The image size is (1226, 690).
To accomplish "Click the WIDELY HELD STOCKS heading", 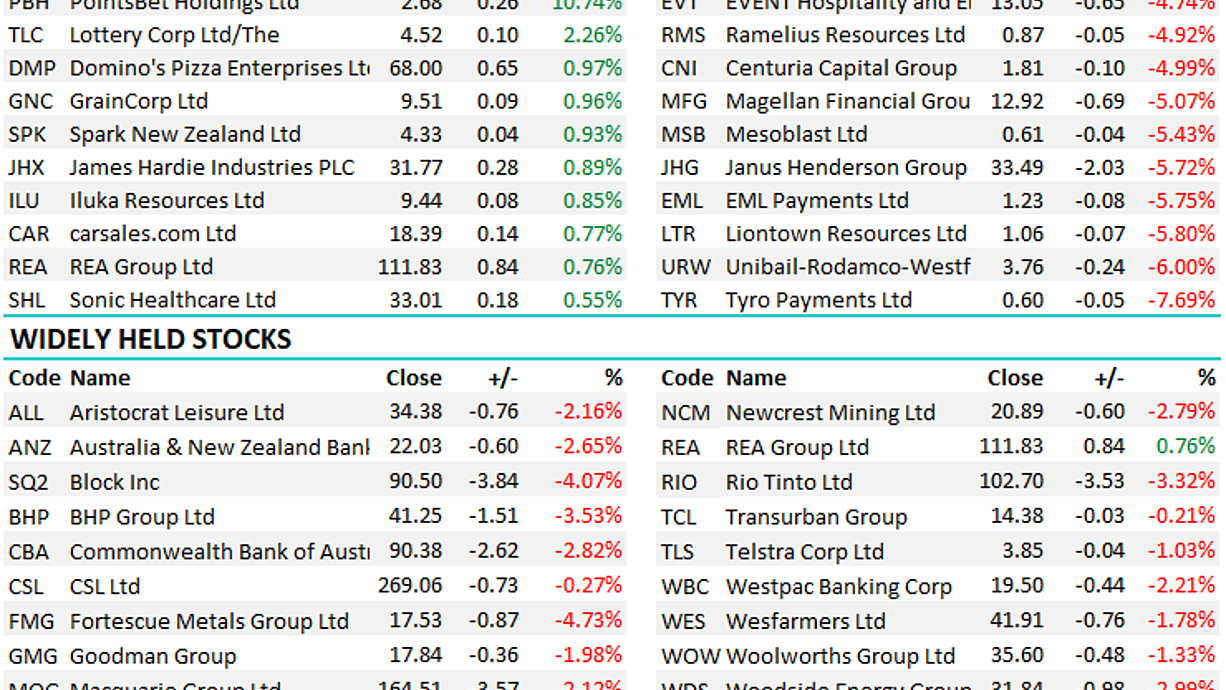I will pos(151,340).
